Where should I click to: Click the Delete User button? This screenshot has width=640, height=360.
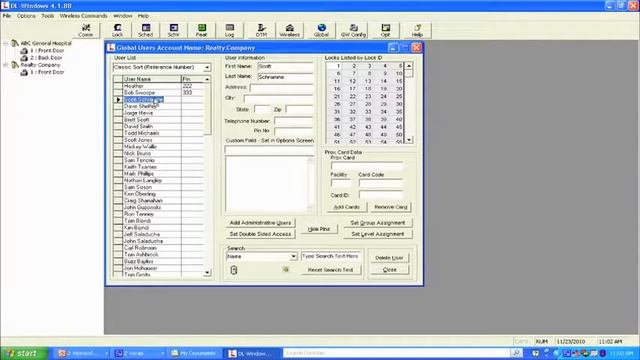click(389, 258)
